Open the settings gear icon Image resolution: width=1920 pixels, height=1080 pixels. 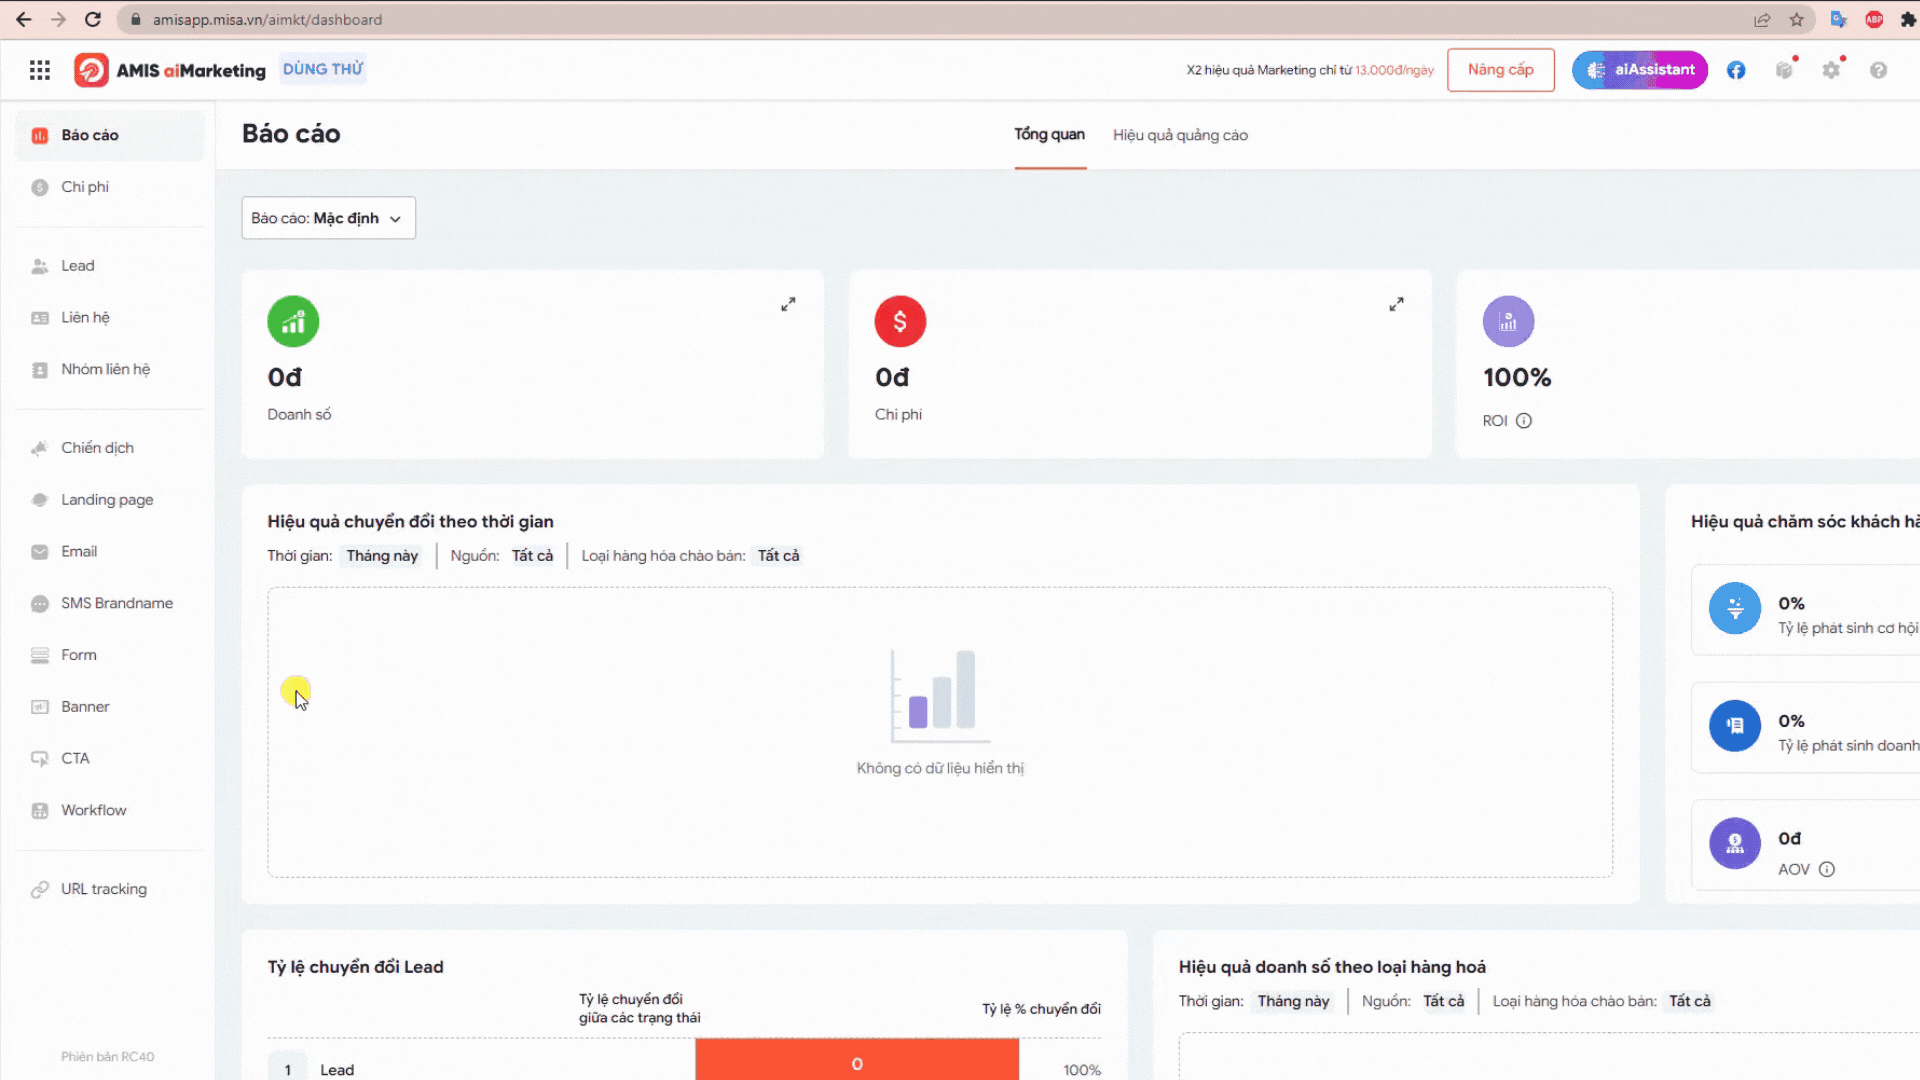click(x=1831, y=70)
